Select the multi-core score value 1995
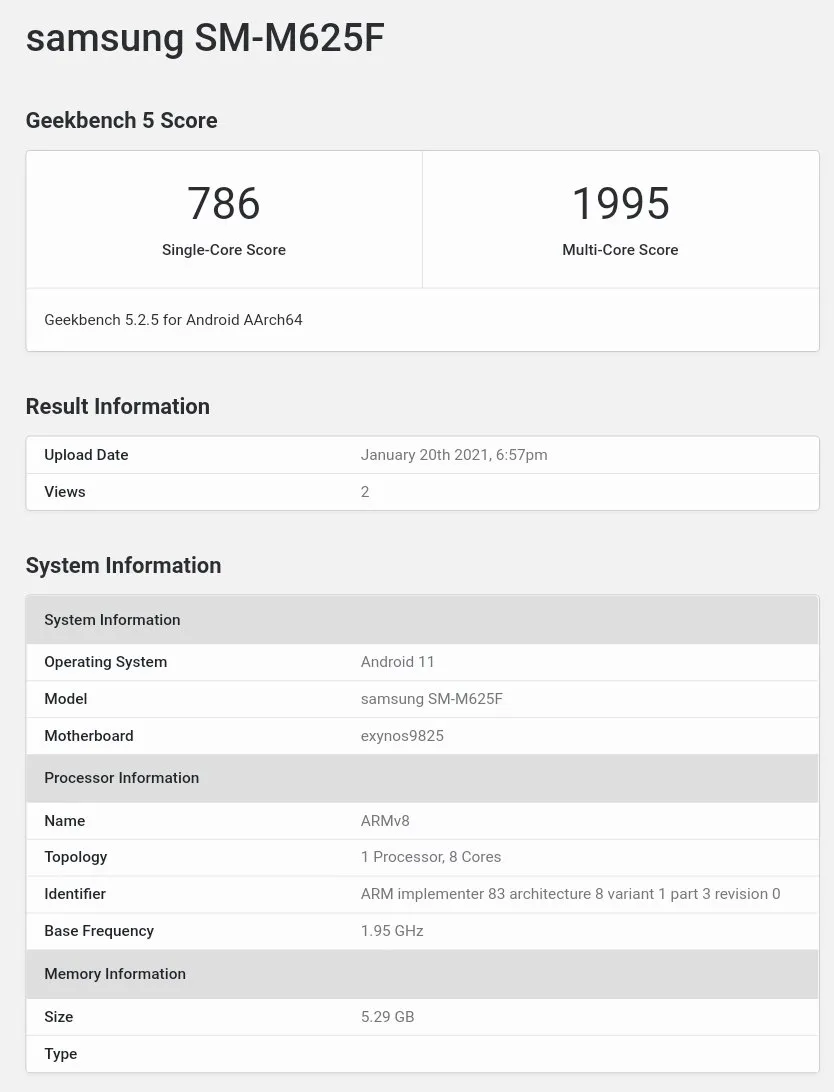 [x=620, y=204]
